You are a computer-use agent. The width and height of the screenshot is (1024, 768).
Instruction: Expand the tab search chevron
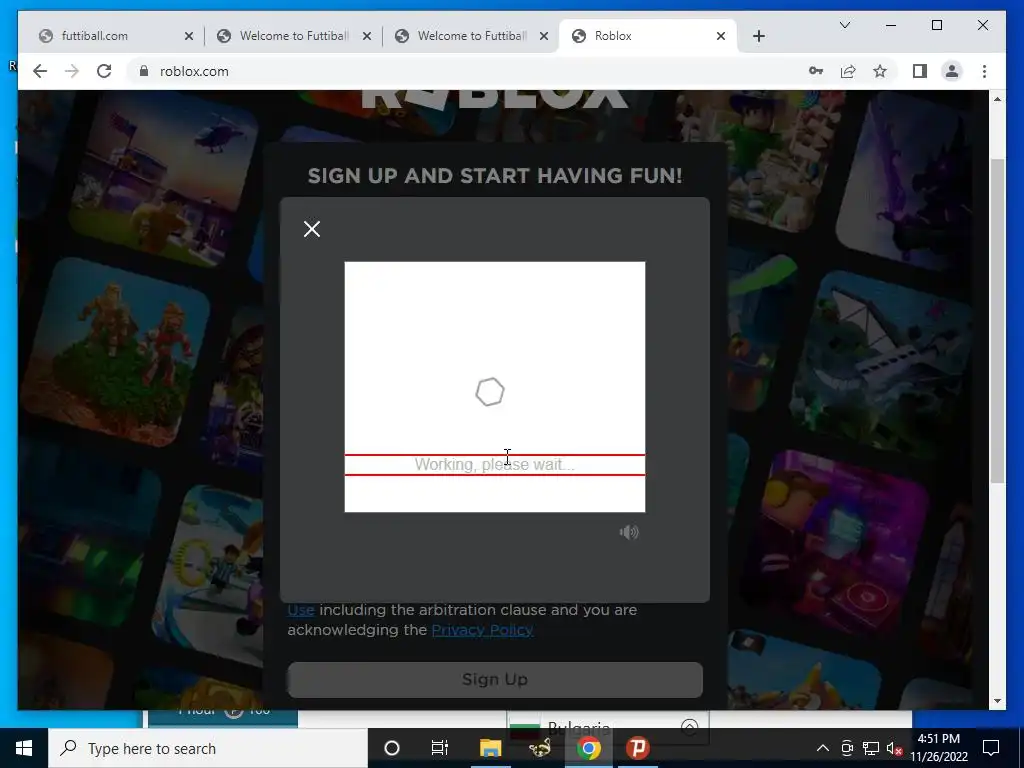844,25
